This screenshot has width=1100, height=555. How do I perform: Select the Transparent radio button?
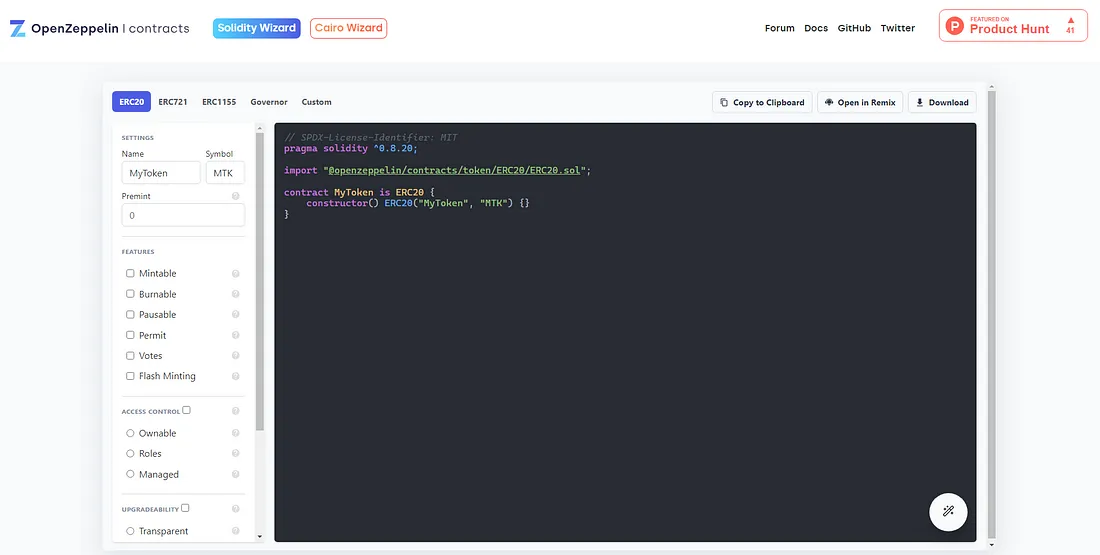[x=130, y=531]
